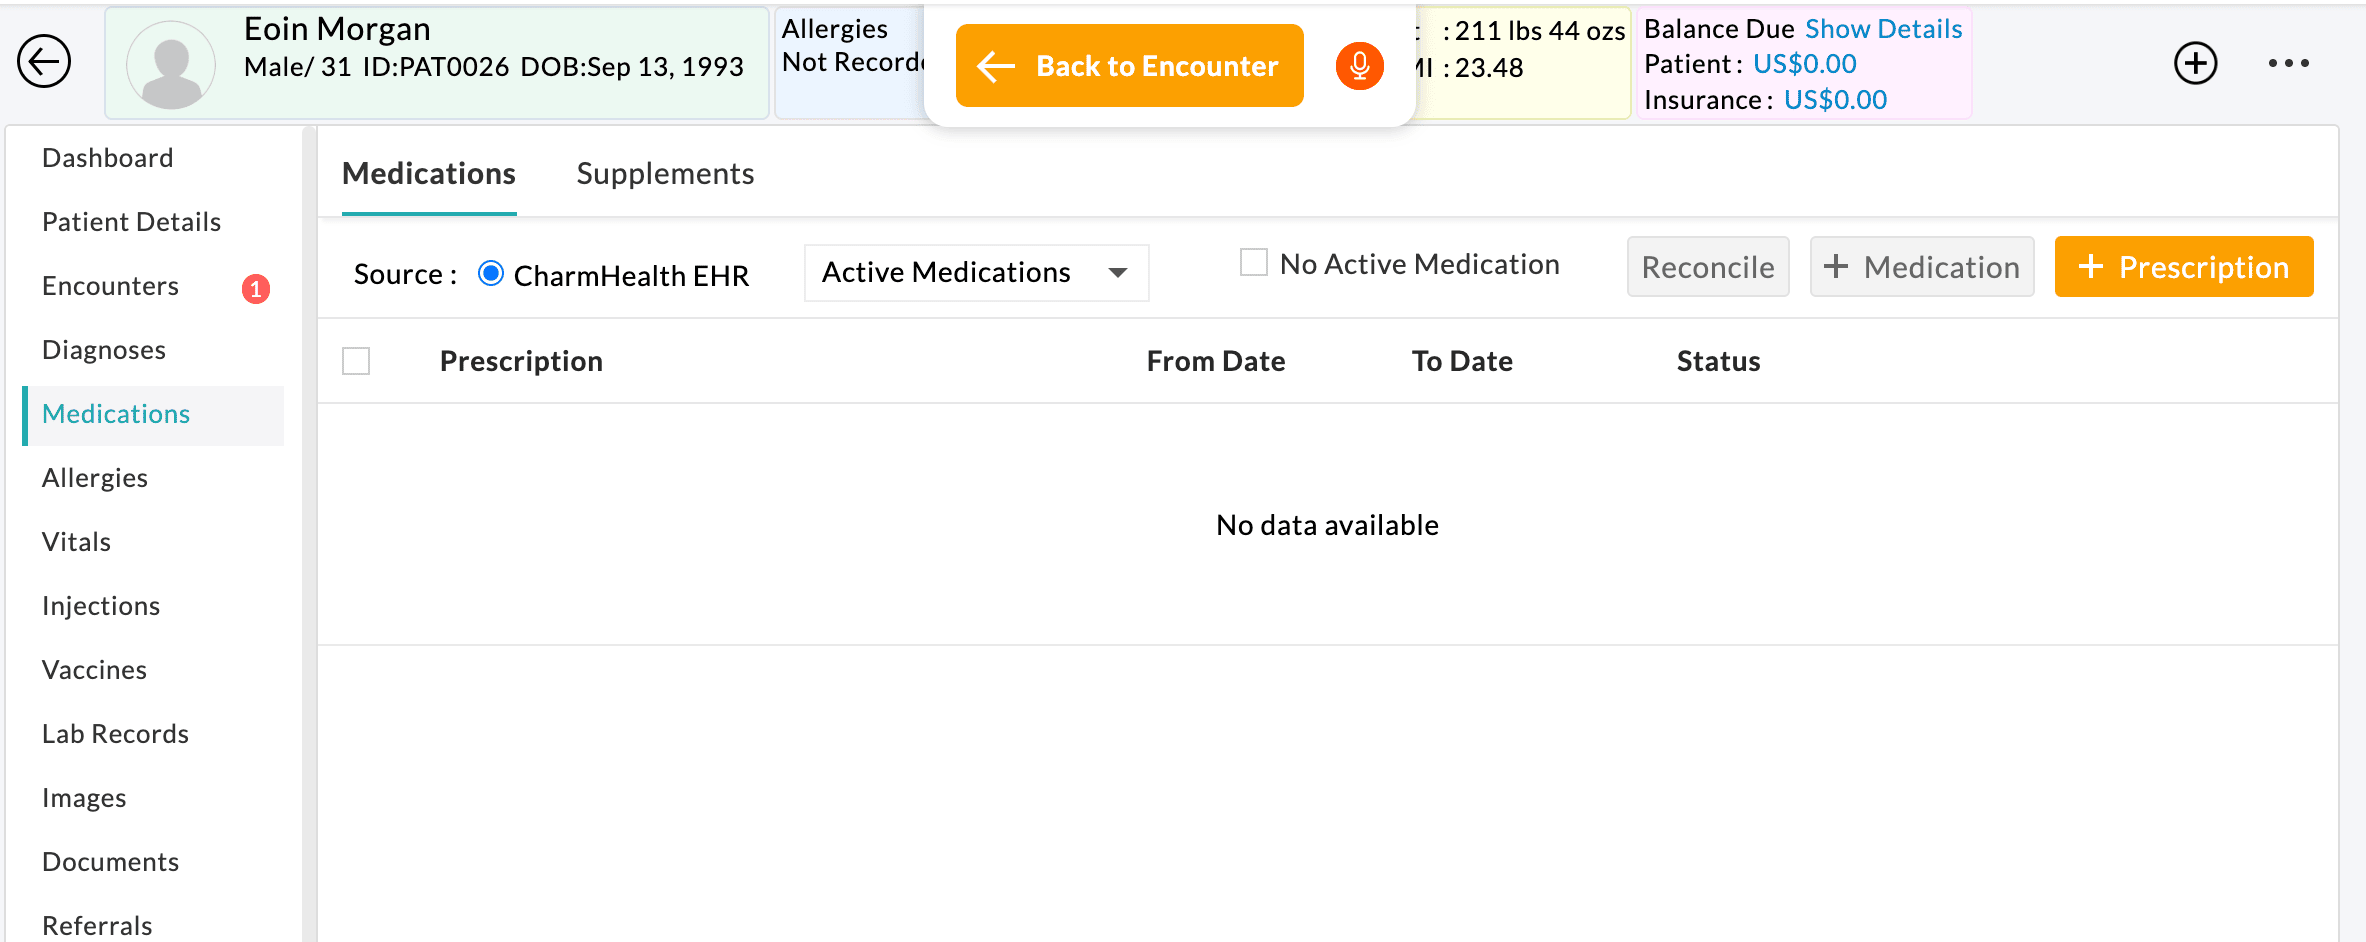Click the red Encounters notification badge

tap(256, 288)
